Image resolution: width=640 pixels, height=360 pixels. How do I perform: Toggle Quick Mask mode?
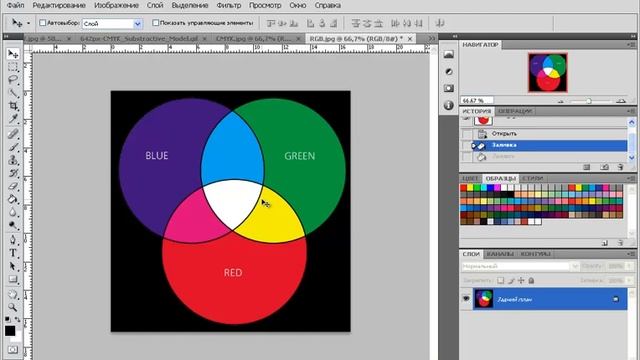13,350
